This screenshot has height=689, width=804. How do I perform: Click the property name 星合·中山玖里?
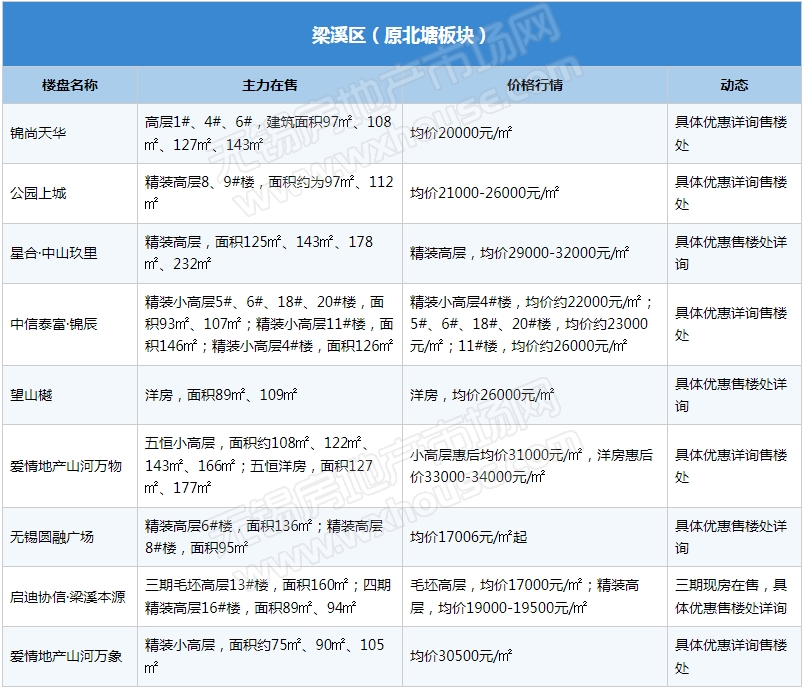tap(54, 253)
